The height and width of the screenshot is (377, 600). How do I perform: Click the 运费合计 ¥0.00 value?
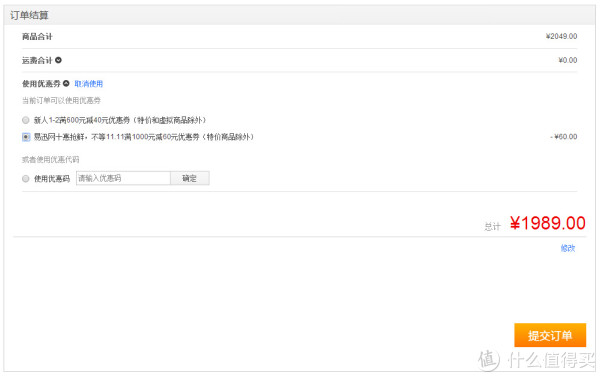click(x=568, y=60)
